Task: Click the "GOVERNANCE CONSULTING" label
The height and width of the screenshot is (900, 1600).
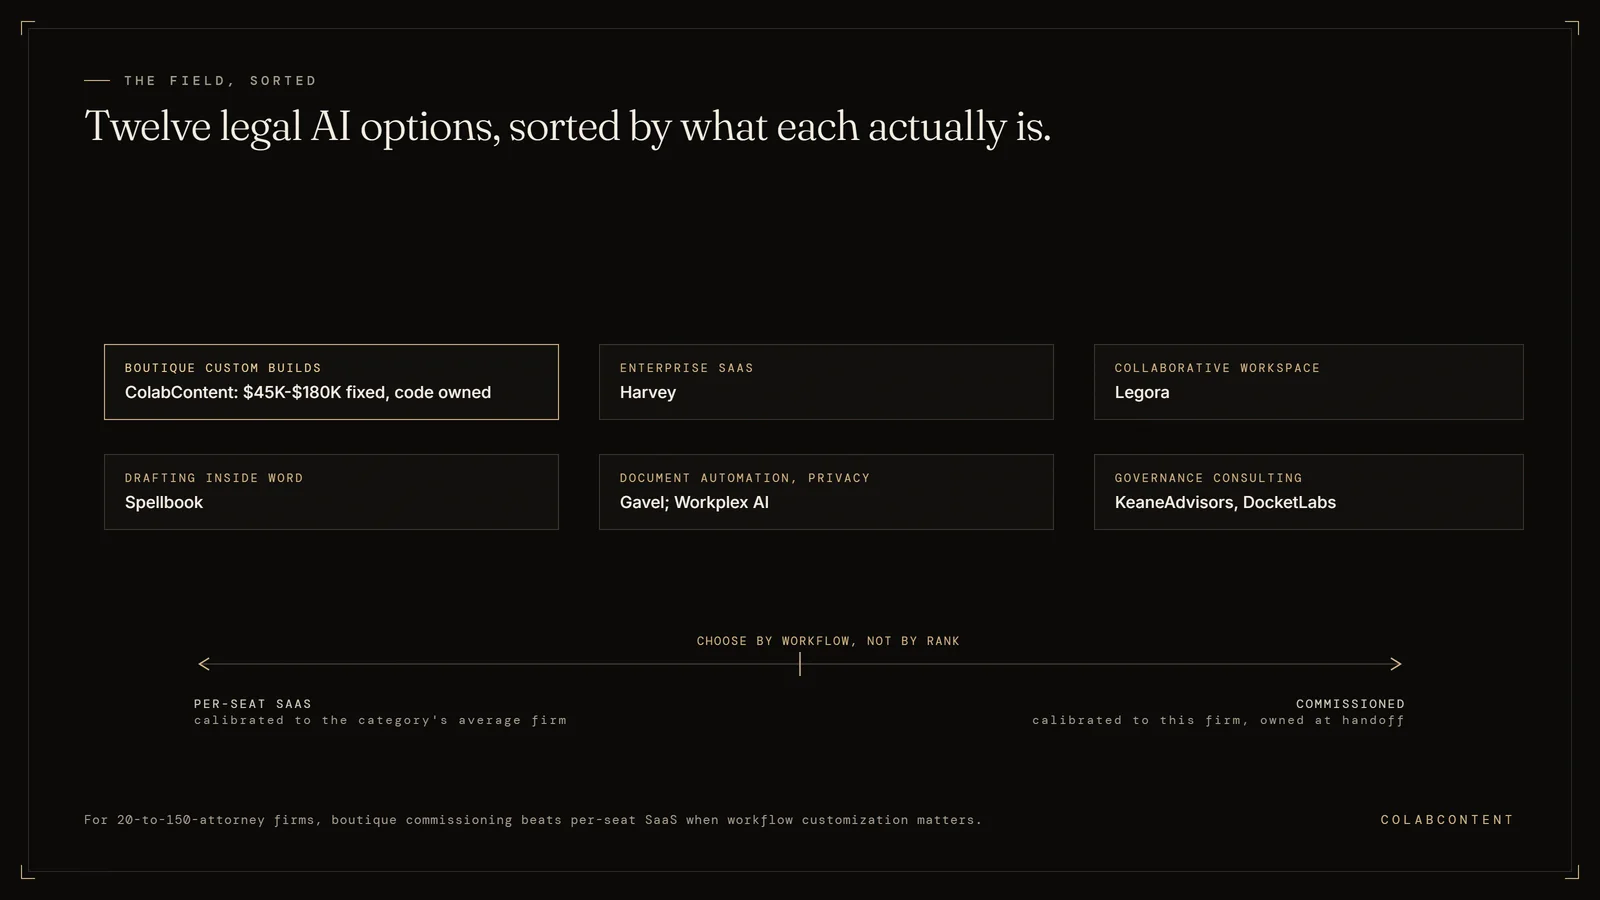Action: [x=1209, y=478]
